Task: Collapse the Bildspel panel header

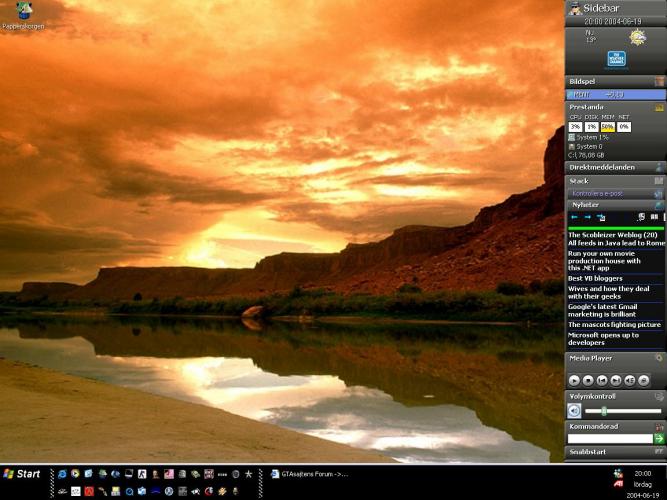Action: tap(615, 81)
